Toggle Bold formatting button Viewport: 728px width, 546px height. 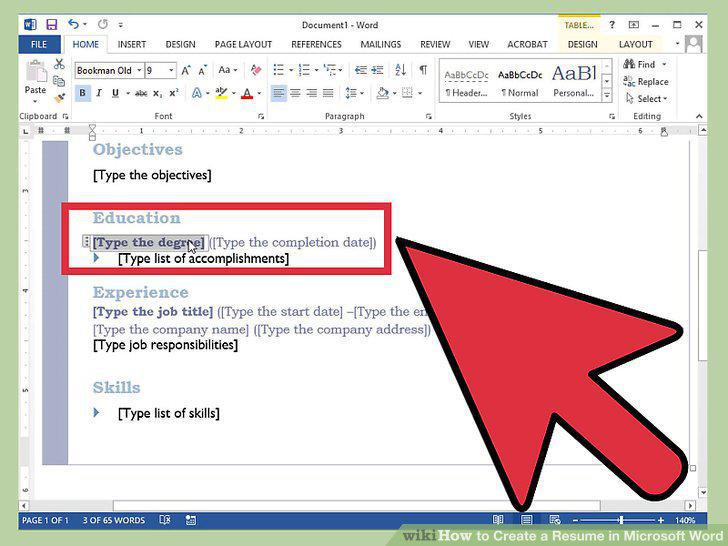(82, 93)
